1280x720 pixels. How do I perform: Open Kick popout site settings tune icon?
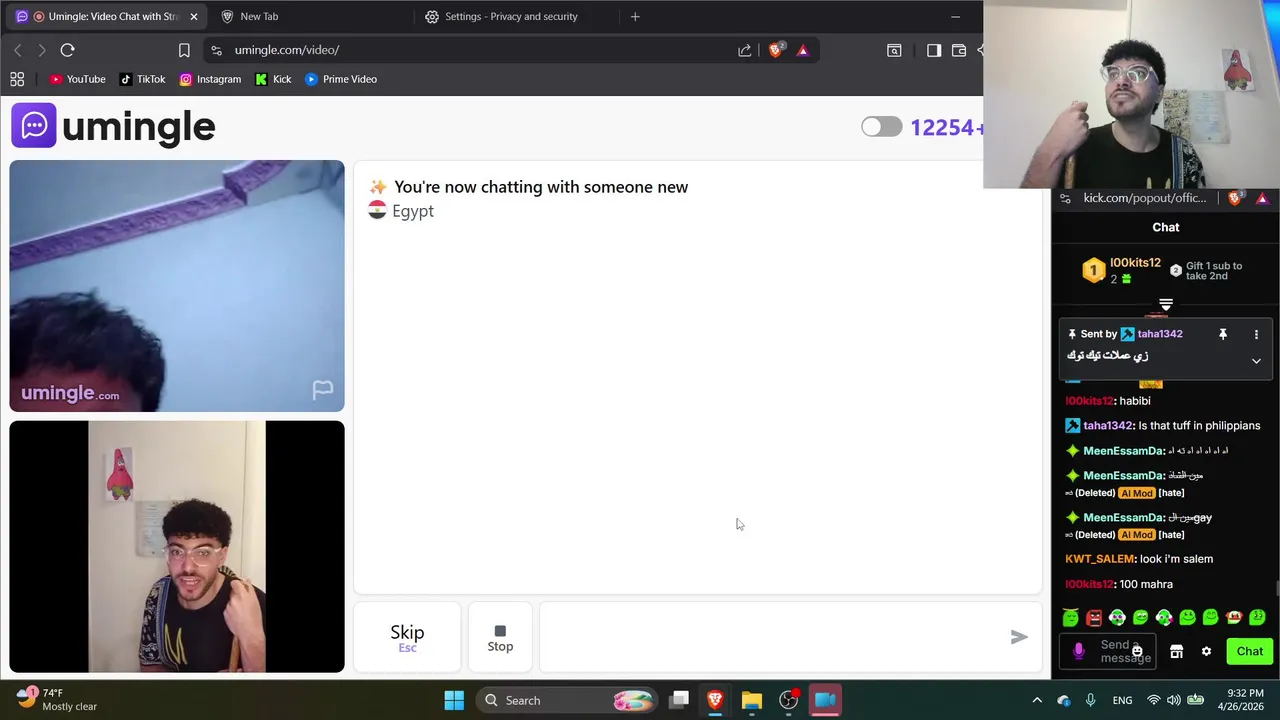point(1065,198)
